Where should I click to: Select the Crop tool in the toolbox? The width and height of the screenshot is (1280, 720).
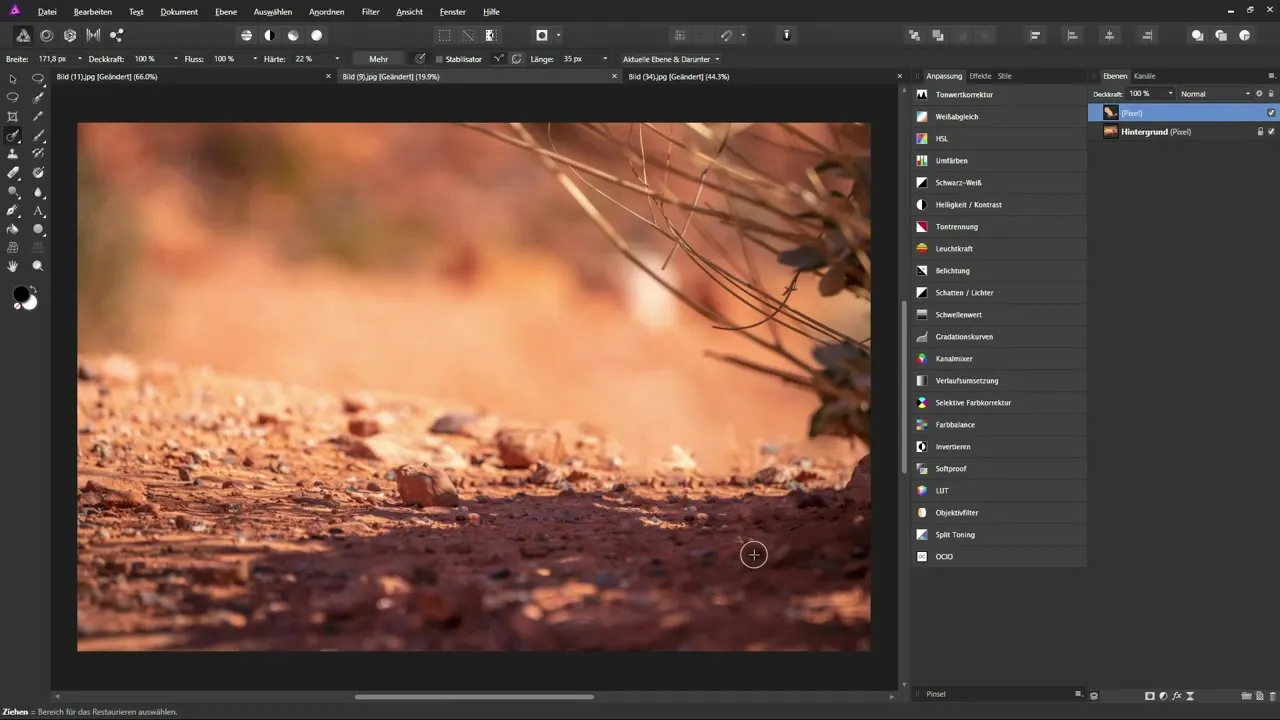point(13,116)
